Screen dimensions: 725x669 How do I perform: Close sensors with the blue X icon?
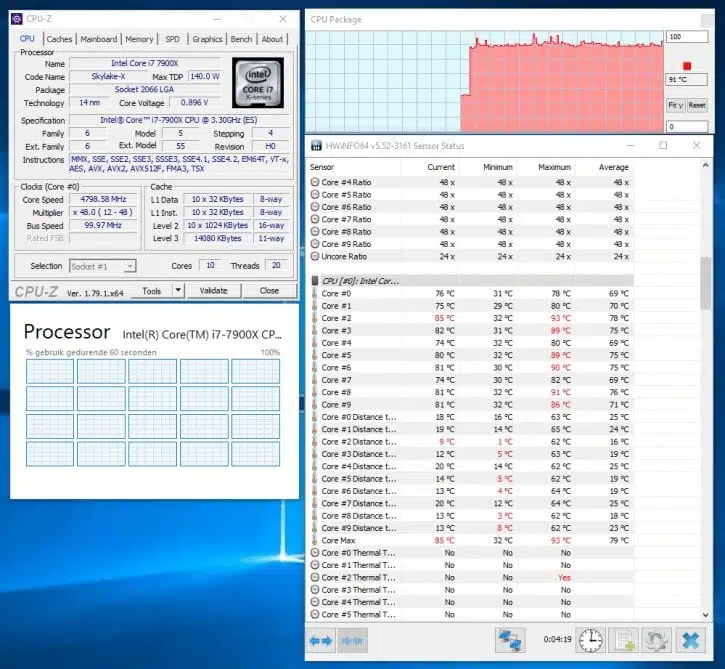(690, 640)
